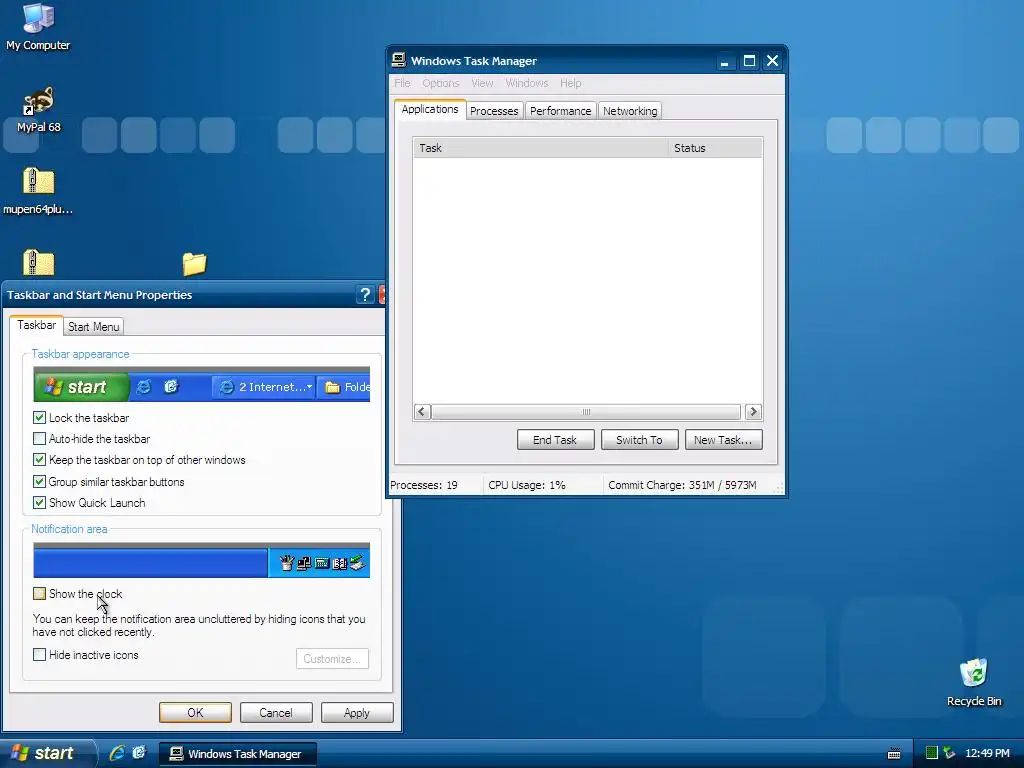This screenshot has width=1024, height=768.
Task: Click the tray clock showing 12:49 PM
Action: point(987,753)
